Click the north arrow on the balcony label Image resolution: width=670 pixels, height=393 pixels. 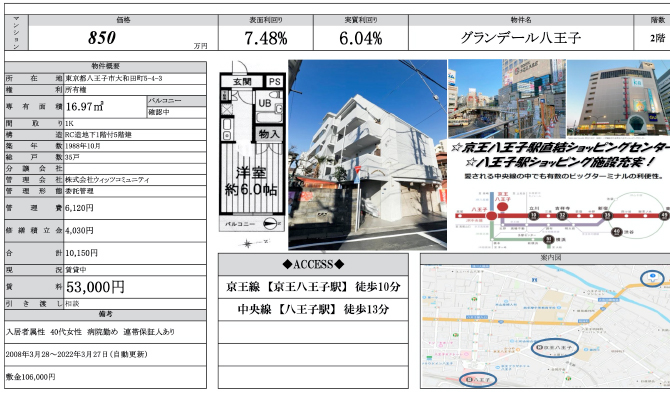[271, 224]
